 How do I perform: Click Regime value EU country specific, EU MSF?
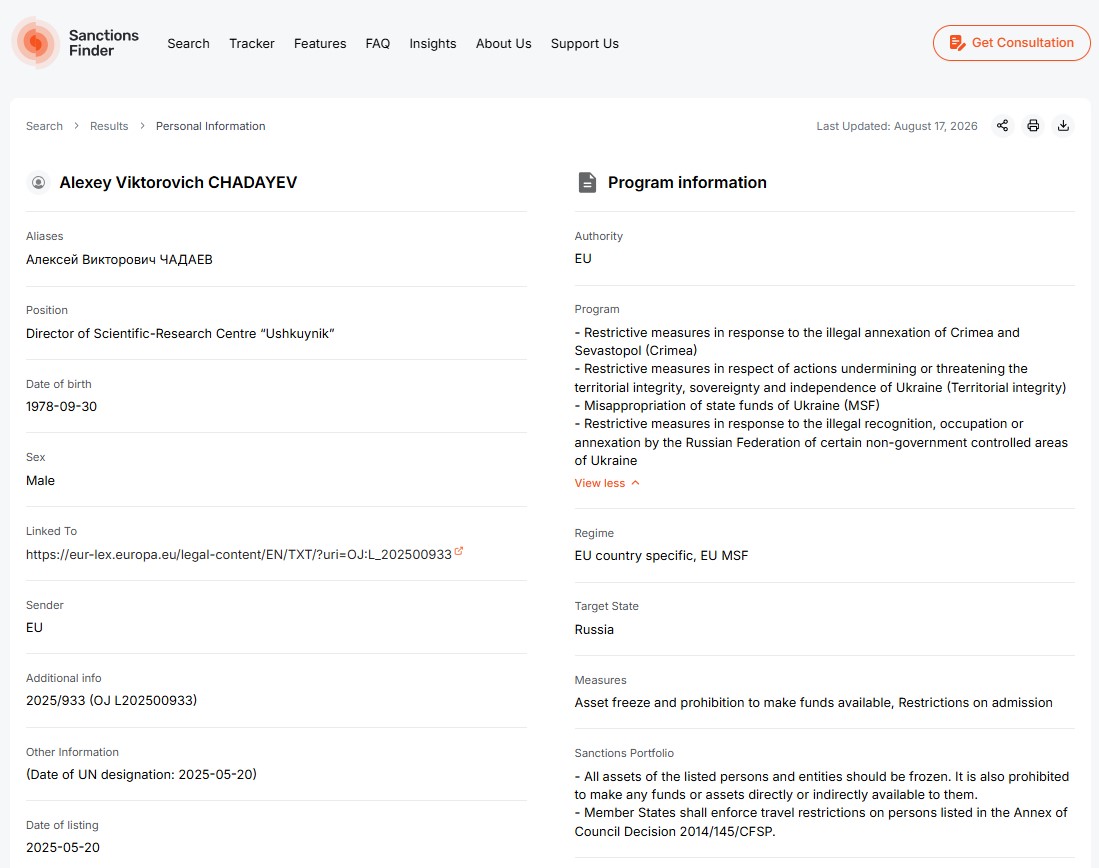pos(662,556)
